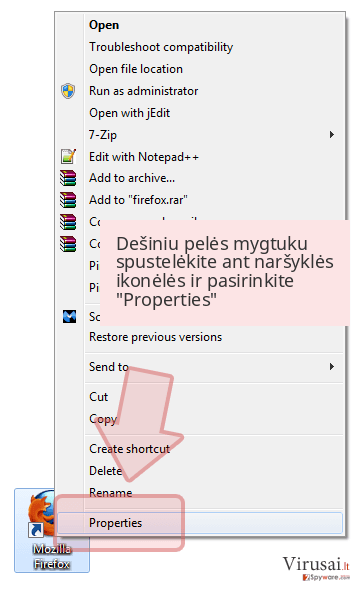Click the WinRAR icon next to Add to archive
362x589 pixels.
click(68, 178)
